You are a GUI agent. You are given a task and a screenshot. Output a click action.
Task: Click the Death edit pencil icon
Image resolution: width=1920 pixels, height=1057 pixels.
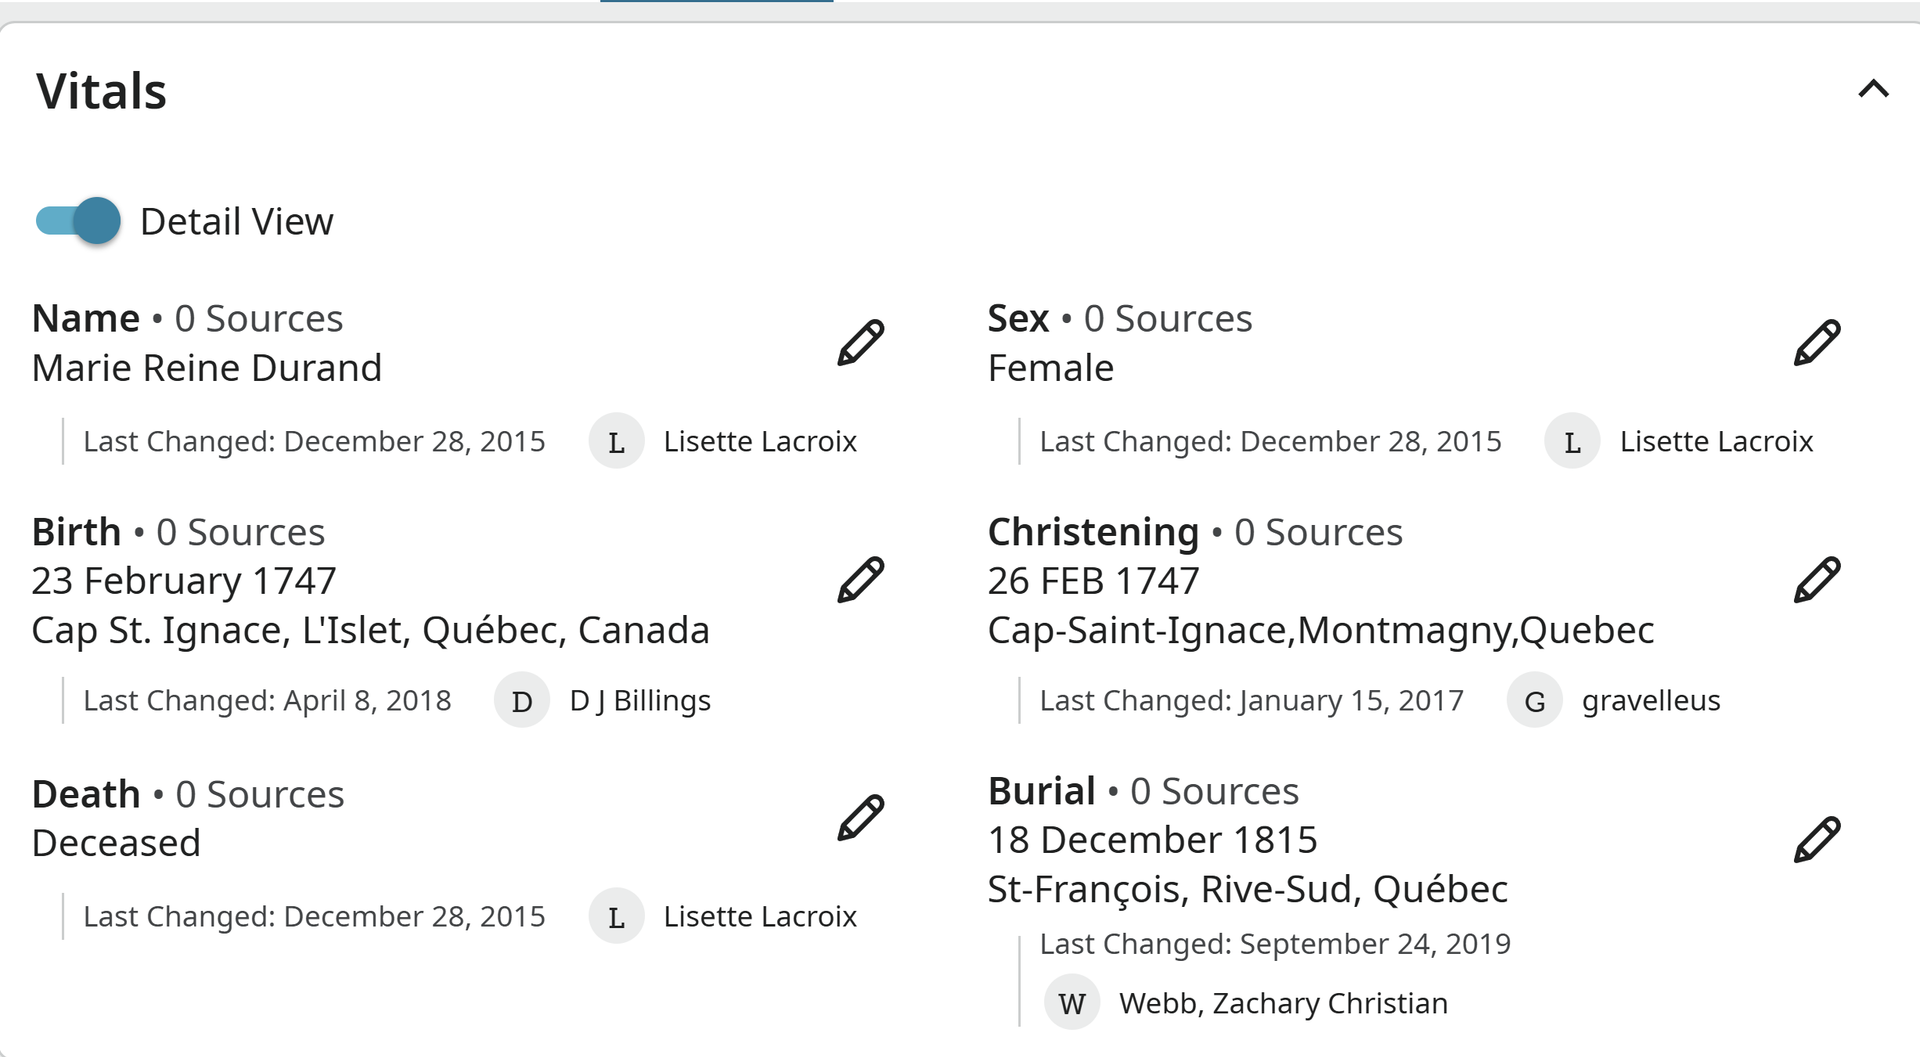pyautogui.click(x=860, y=818)
